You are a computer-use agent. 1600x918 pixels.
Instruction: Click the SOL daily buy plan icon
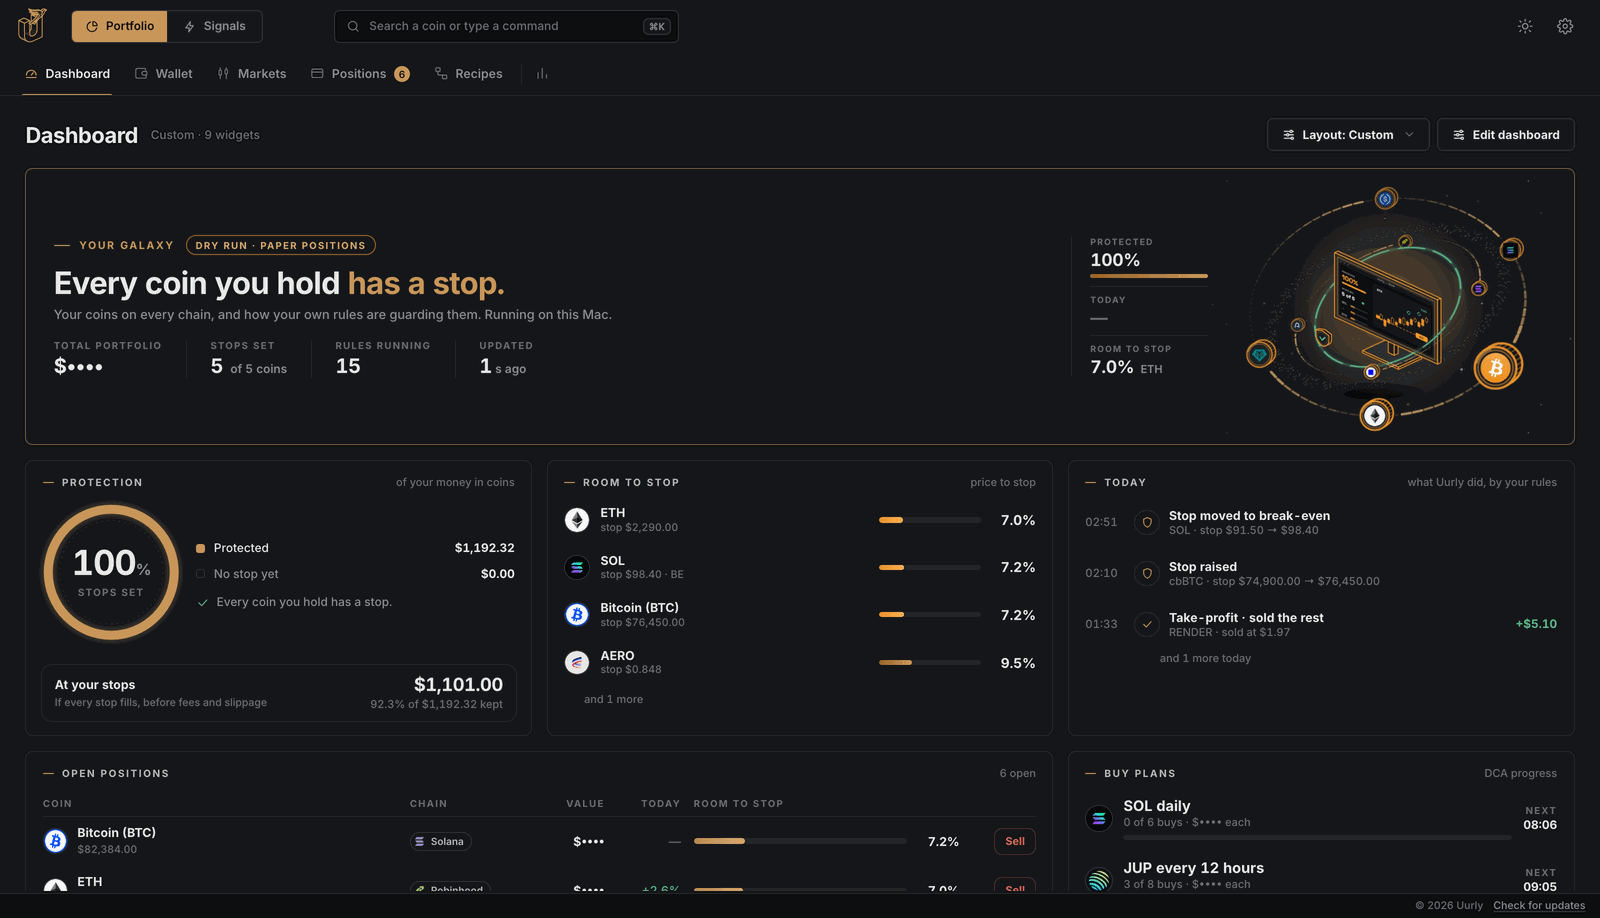(1099, 818)
